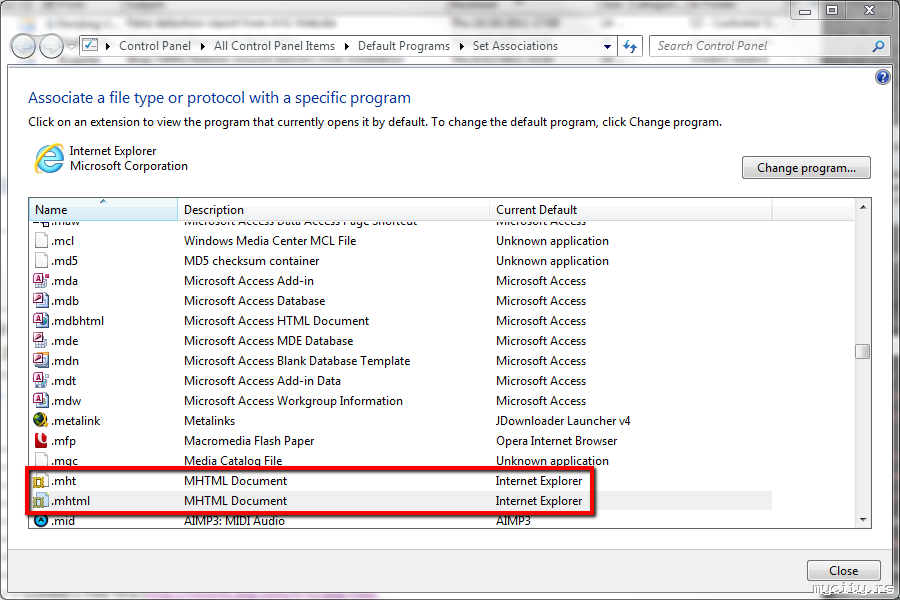Click the Forward navigation arrow
Image resolution: width=900 pixels, height=600 pixels.
pyautogui.click(x=51, y=47)
